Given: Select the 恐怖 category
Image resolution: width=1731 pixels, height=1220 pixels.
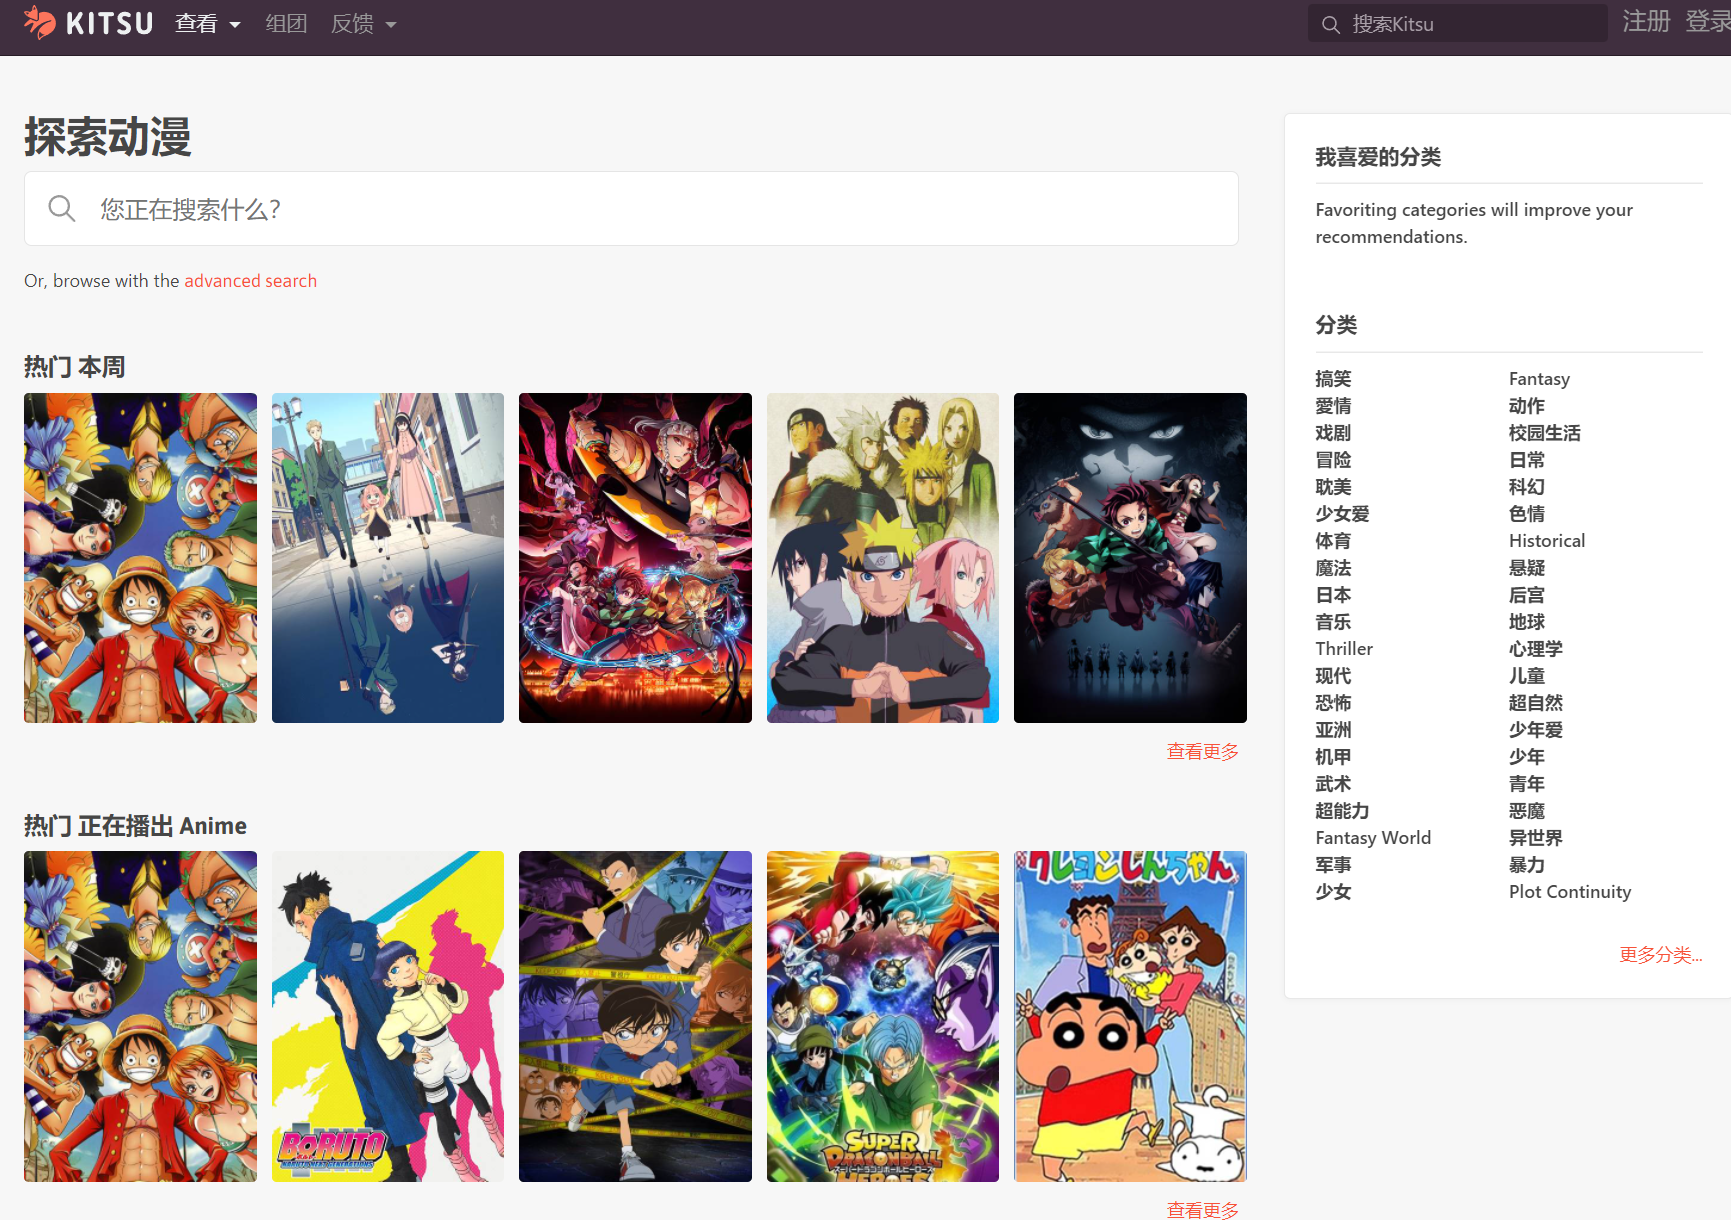Looking at the screenshot, I should (x=1333, y=703).
